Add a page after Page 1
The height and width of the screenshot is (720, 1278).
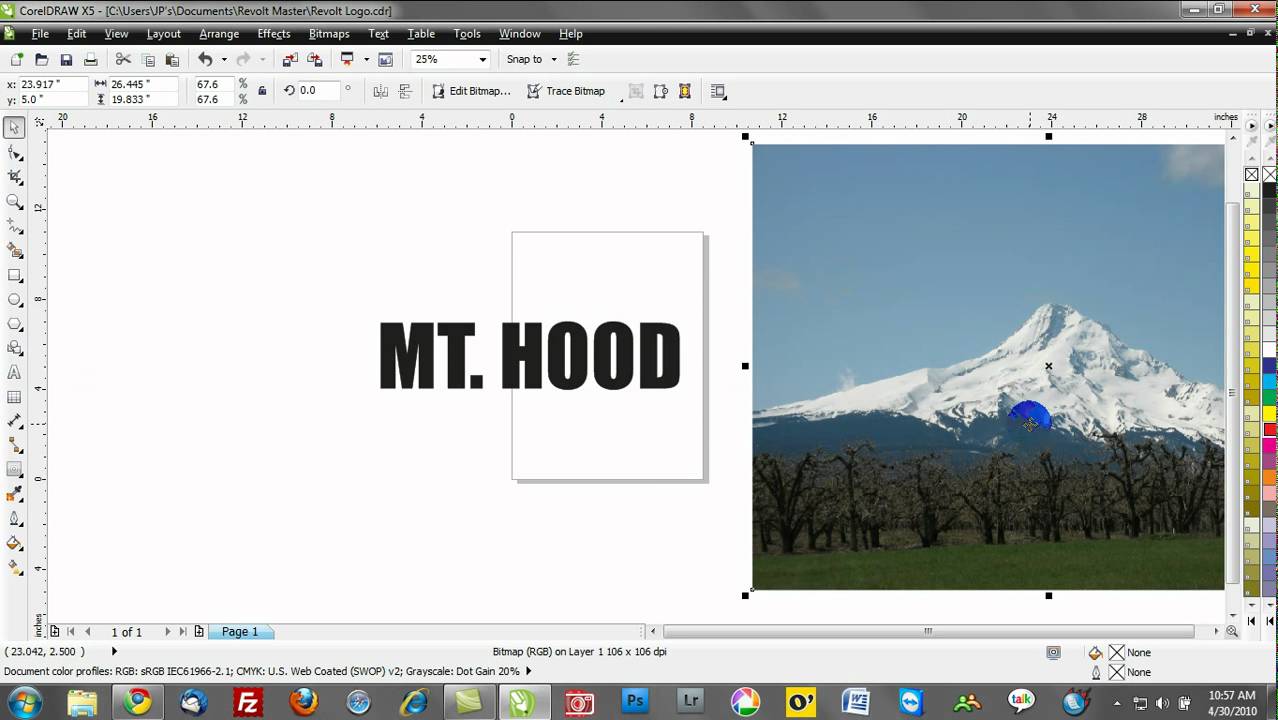click(199, 632)
